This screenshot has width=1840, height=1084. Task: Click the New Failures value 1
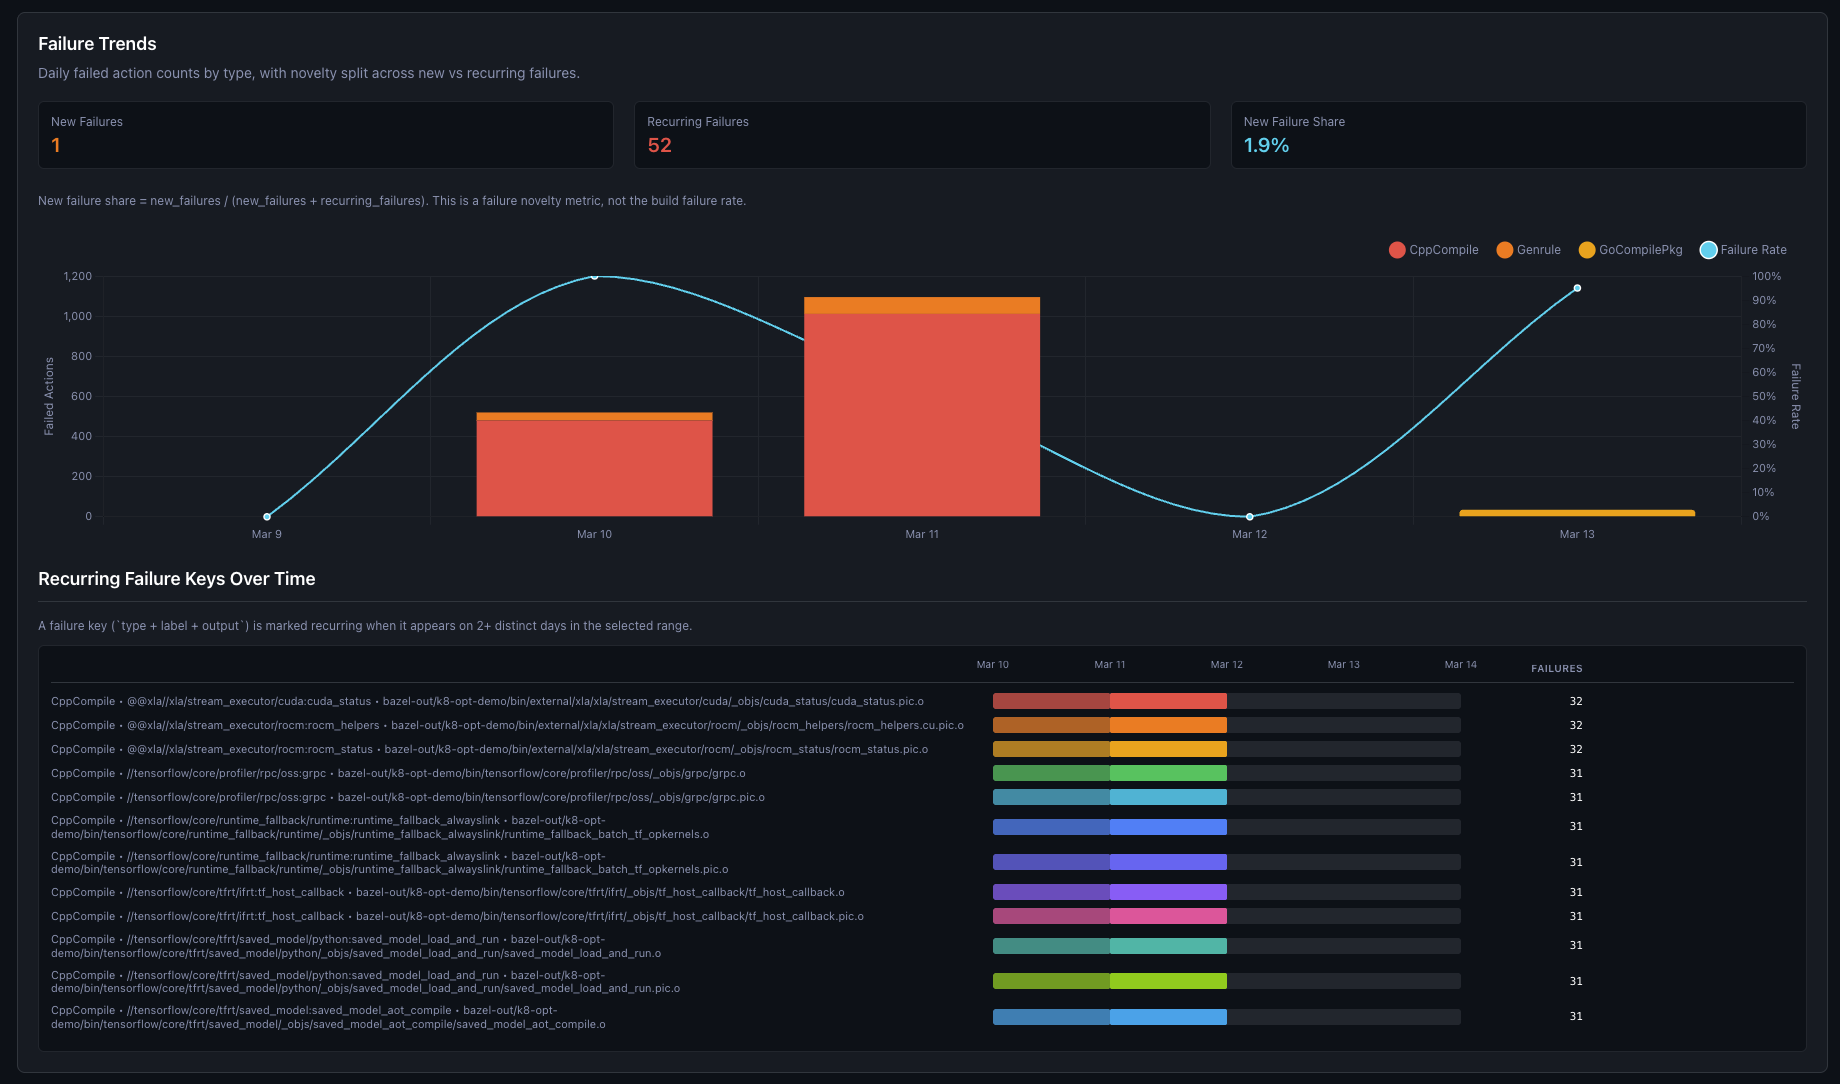point(56,145)
